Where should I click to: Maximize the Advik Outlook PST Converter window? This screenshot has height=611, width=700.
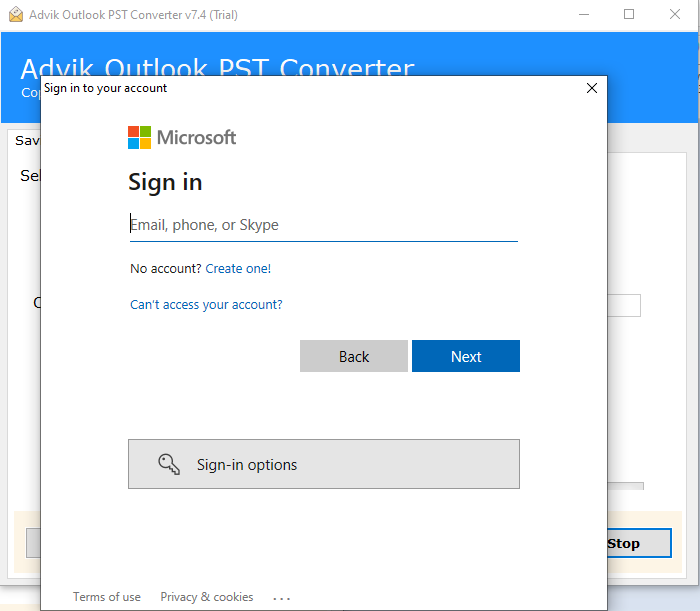[x=629, y=15]
